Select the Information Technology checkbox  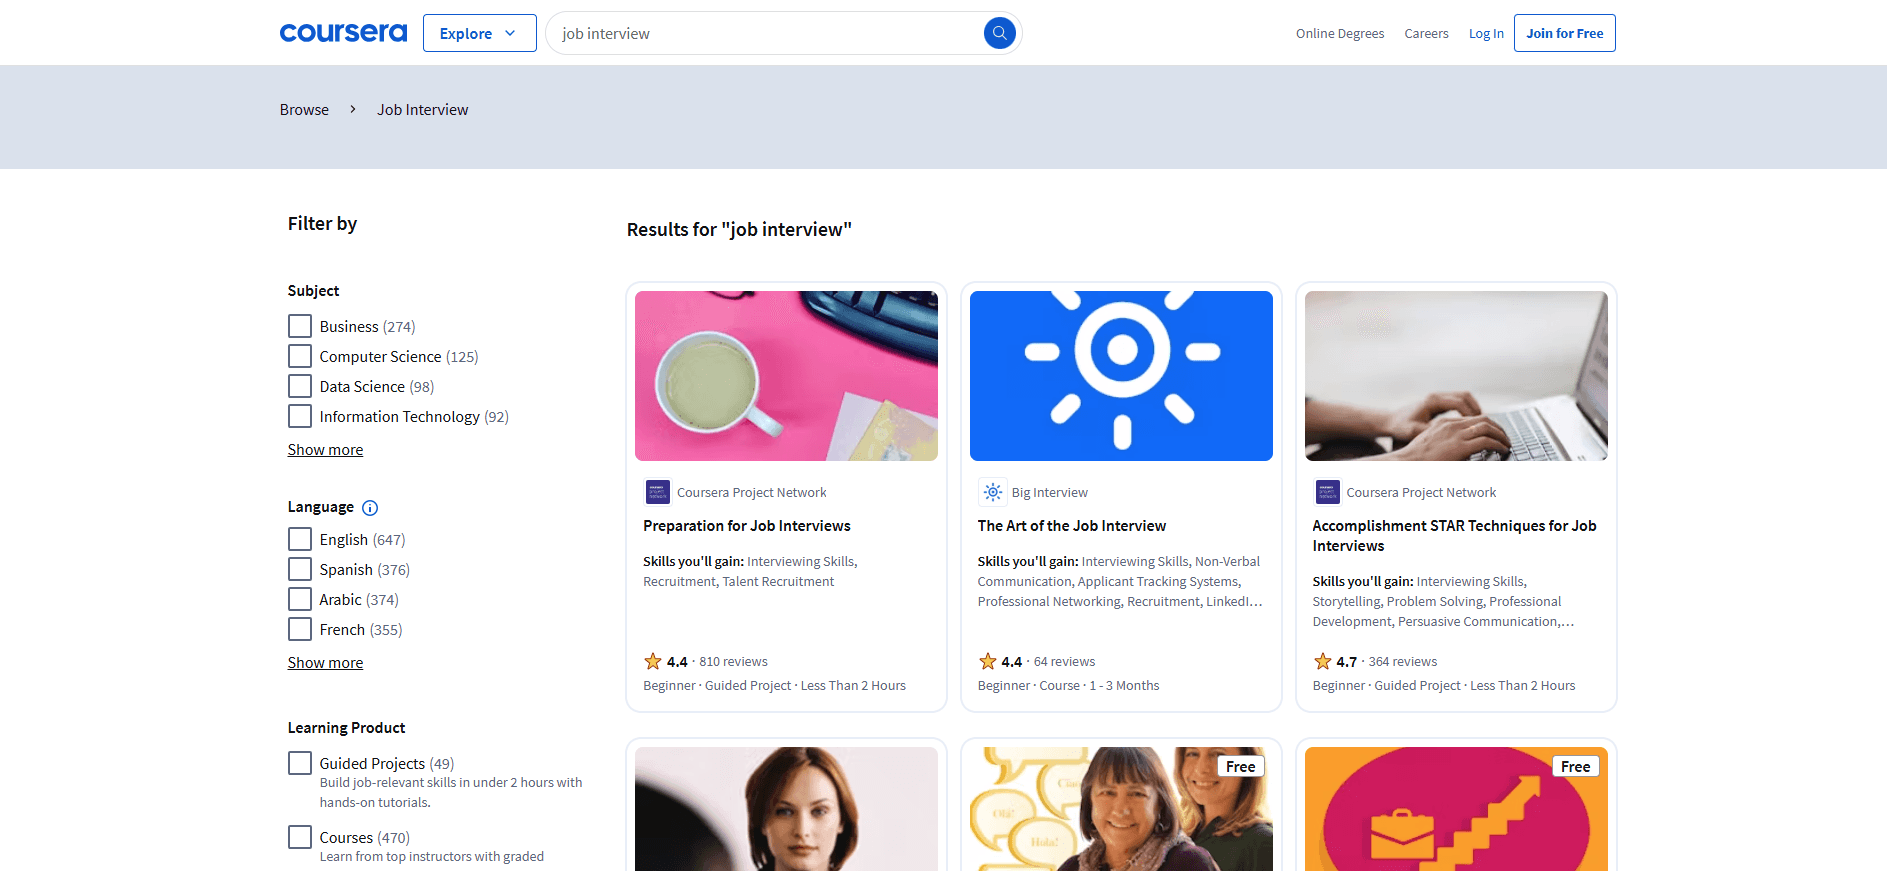tap(300, 417)
